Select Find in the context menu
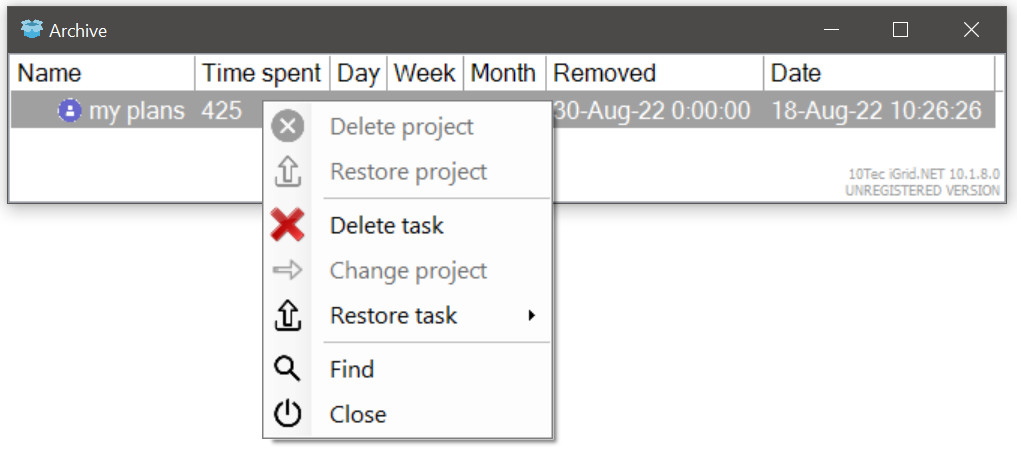The height and width of the screenshot is (453, 1017). (x=352, y=369)
